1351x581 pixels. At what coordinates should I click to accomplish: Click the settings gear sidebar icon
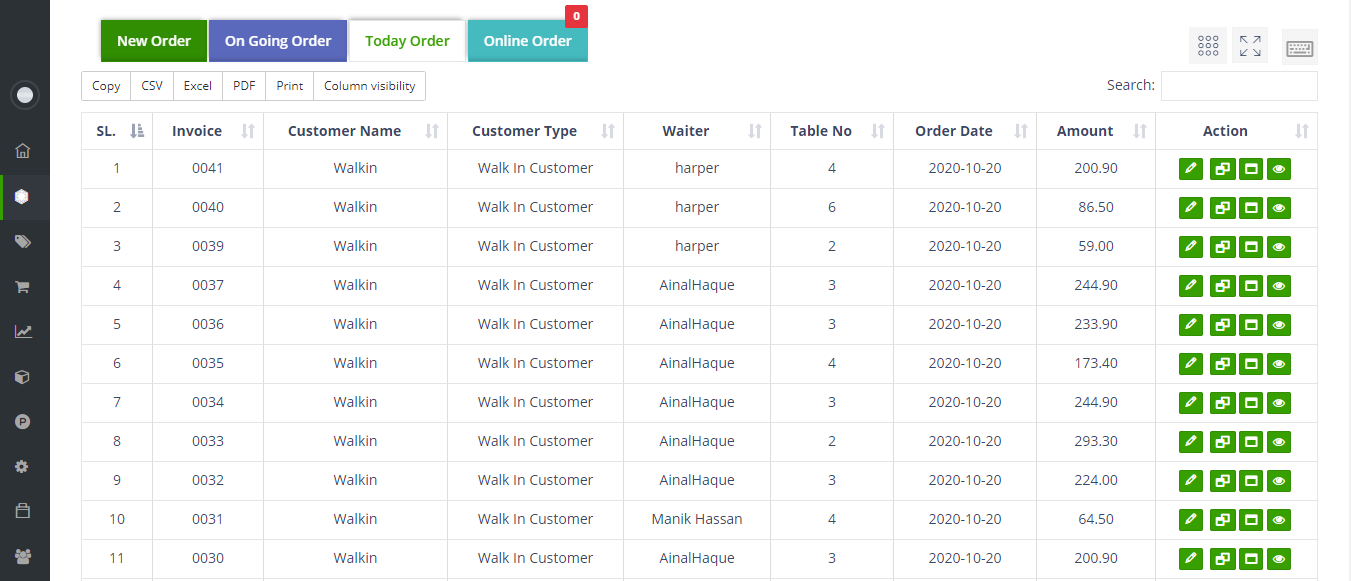coord(23,467)
